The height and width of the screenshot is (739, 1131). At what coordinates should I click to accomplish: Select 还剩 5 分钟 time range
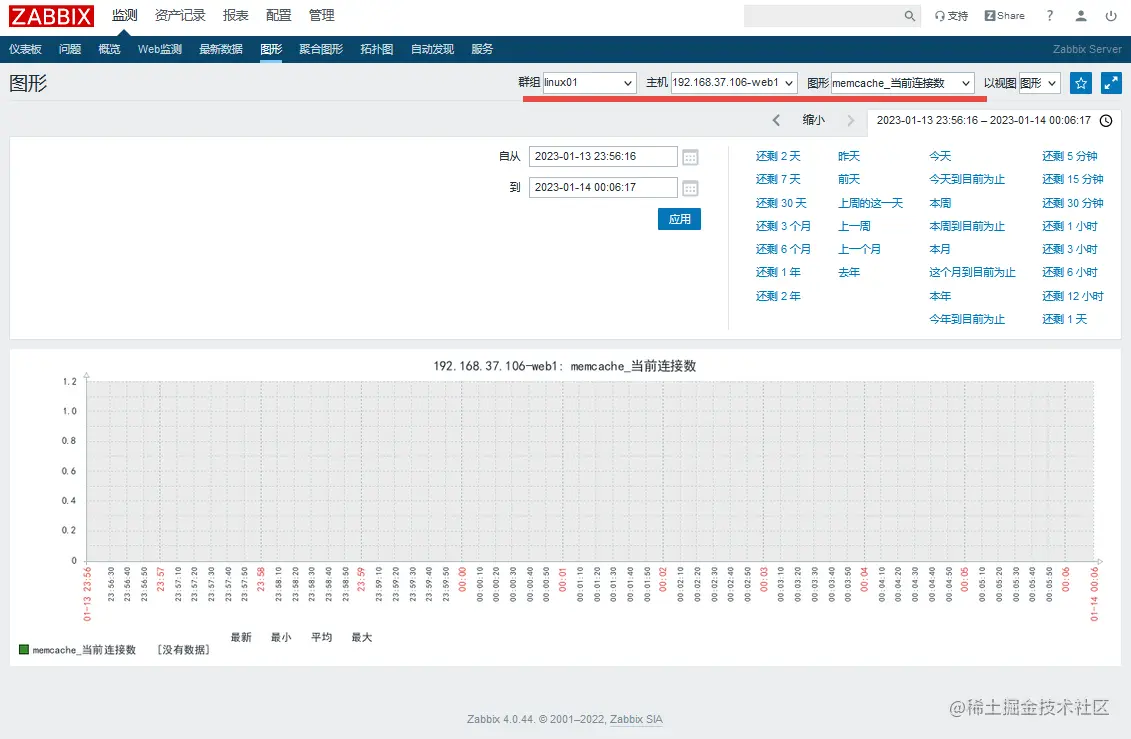click(1070, 156)
